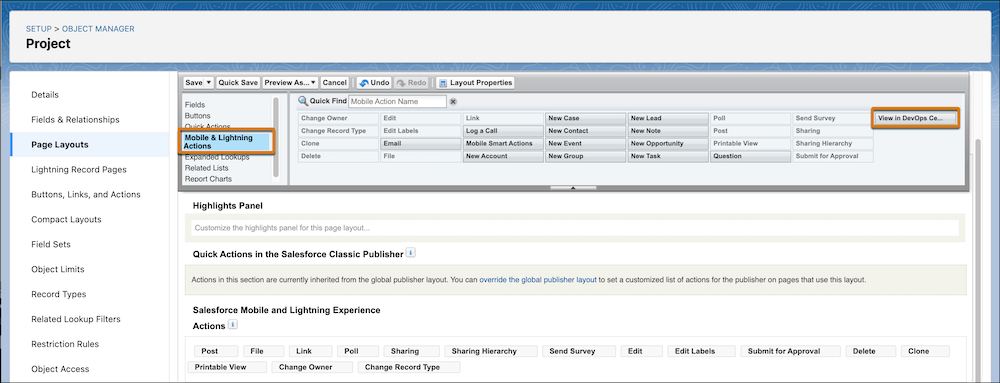The image size is (1000, 383).
Task: Open Restriction Rules in the sidebar
Action: point(65,343)
